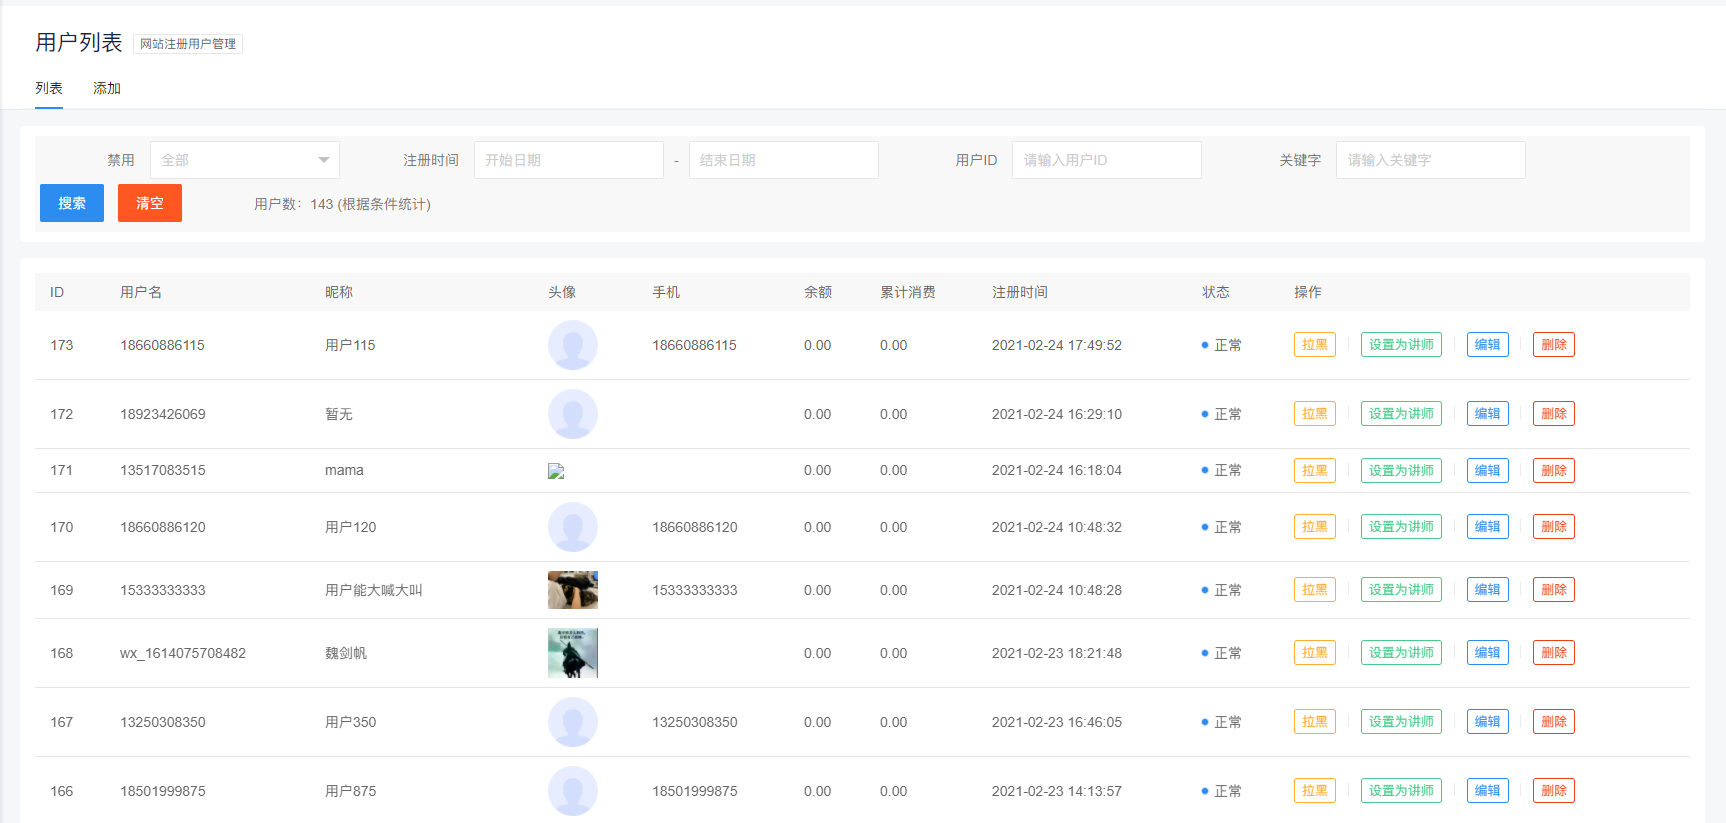Open default avatar of user 170

click(x=573, y=527)
